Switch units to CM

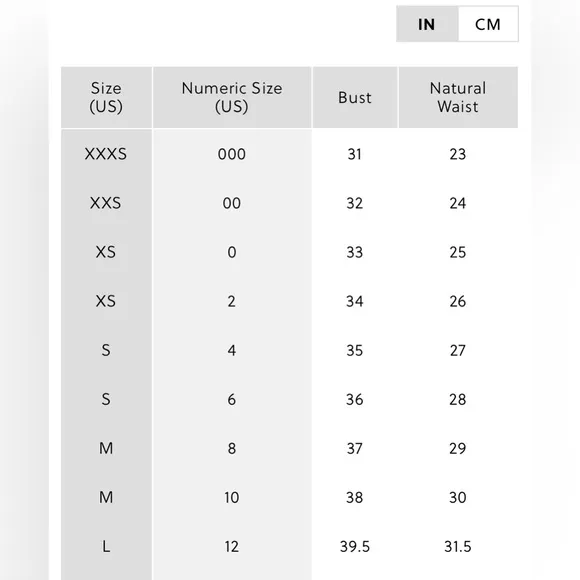point(488,24)
